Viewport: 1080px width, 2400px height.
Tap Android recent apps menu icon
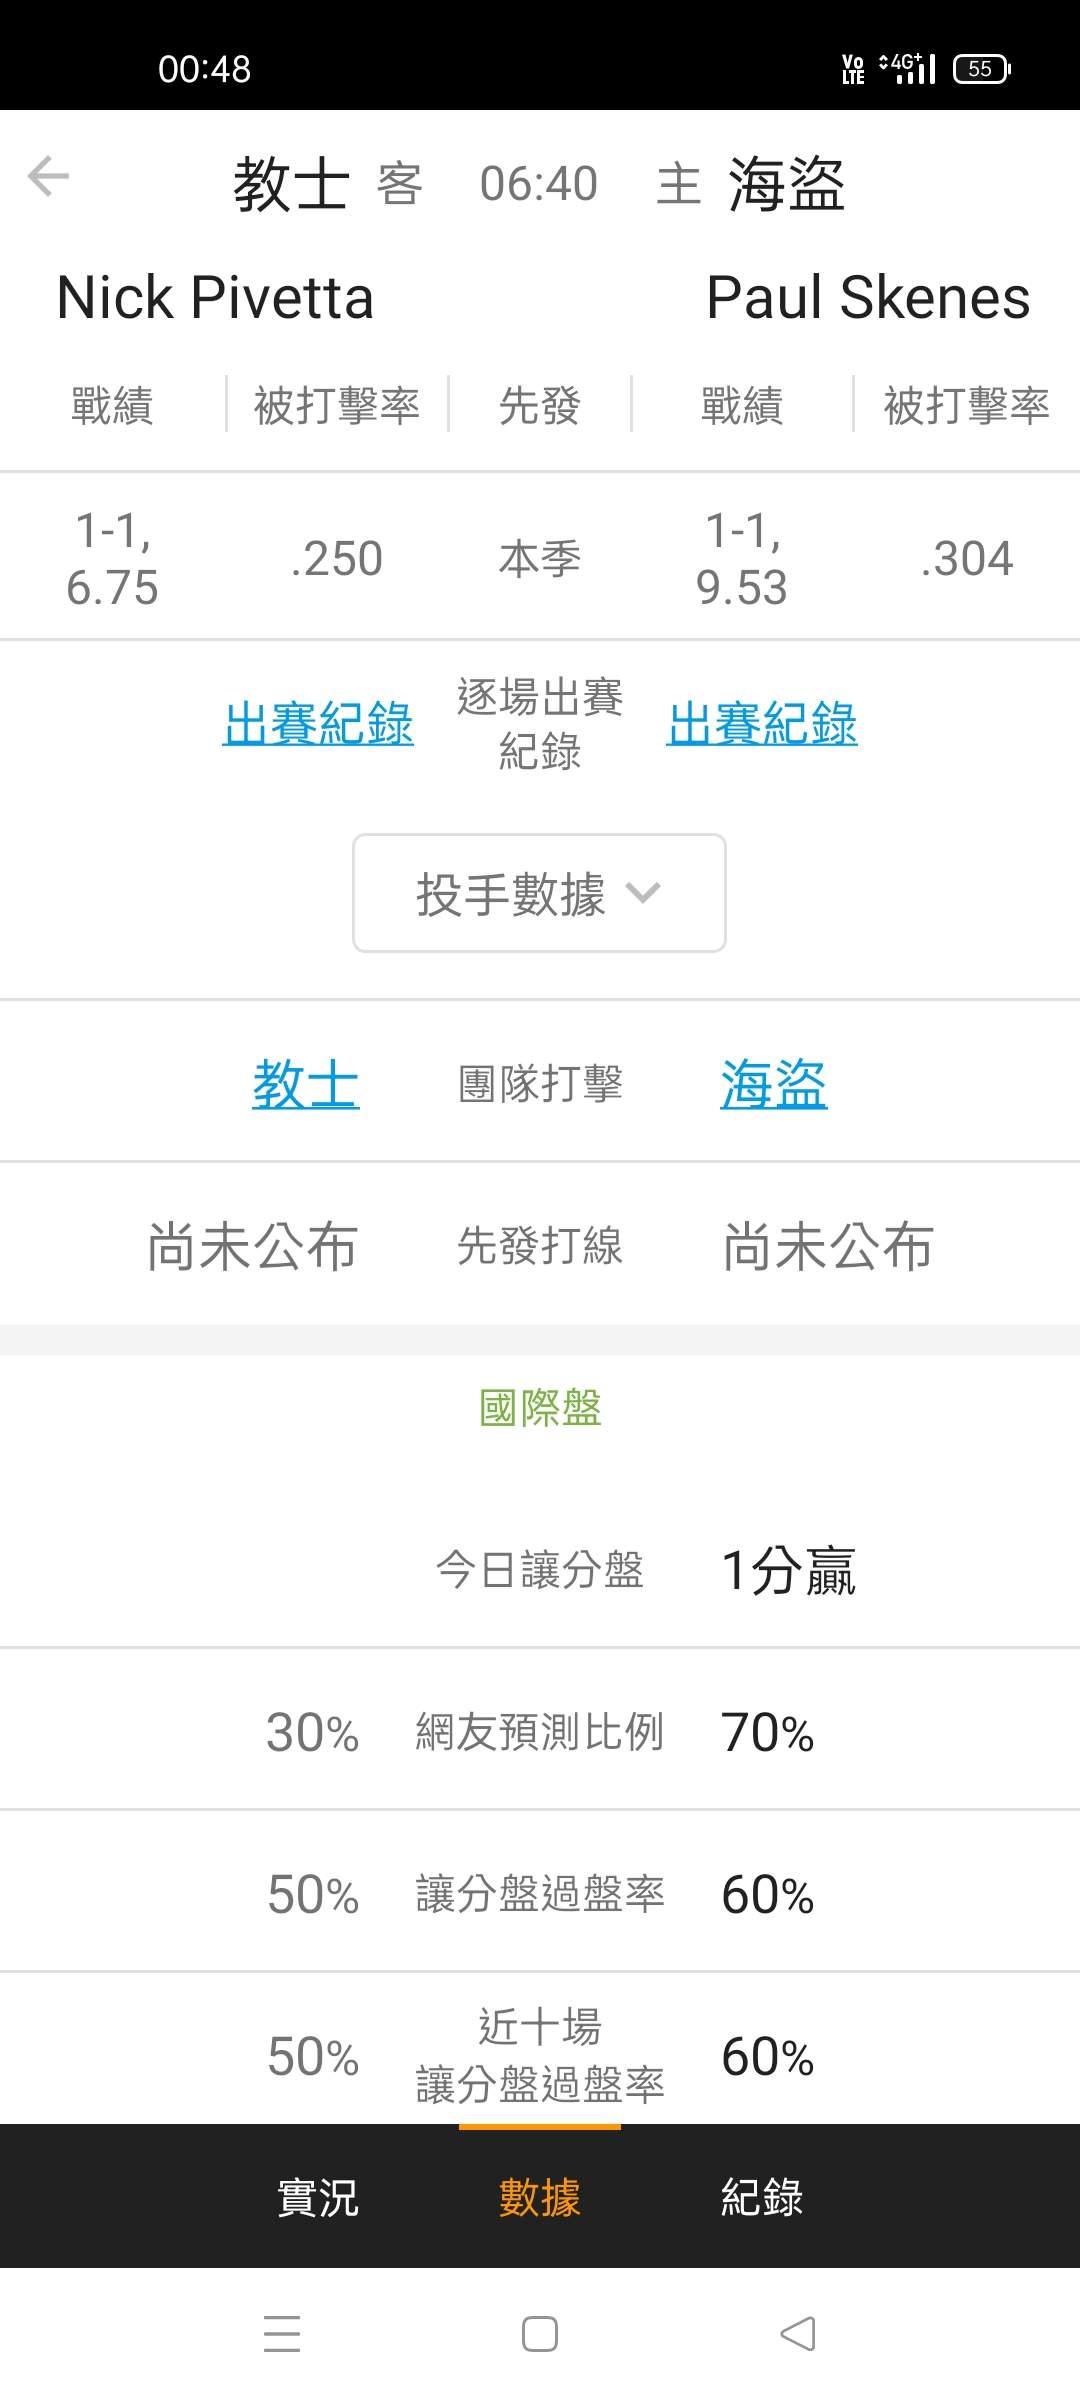coord(282,2334)
